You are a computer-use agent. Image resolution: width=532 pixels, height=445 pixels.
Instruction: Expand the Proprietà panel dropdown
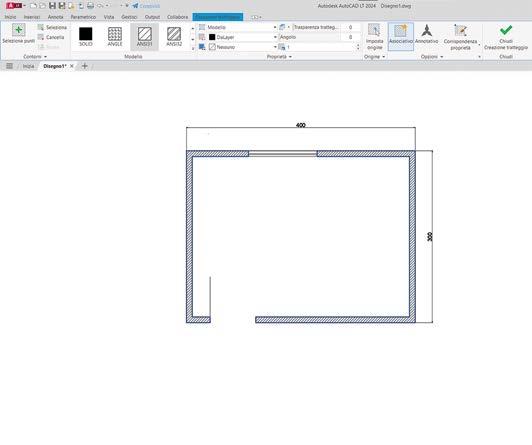[279, 57]
